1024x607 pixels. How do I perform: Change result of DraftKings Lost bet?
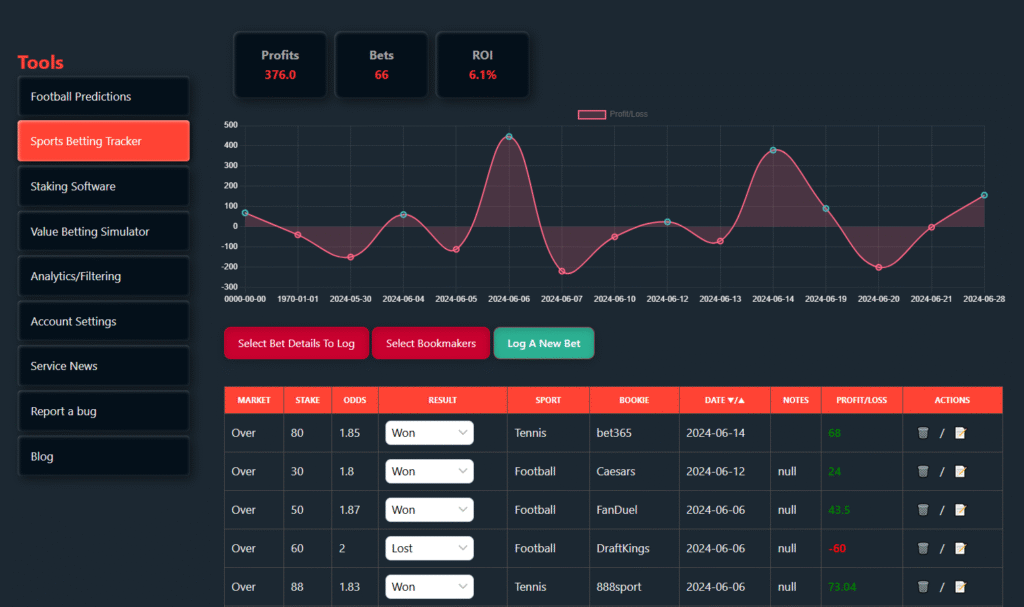pyautogui.click(x=429, y=548)
